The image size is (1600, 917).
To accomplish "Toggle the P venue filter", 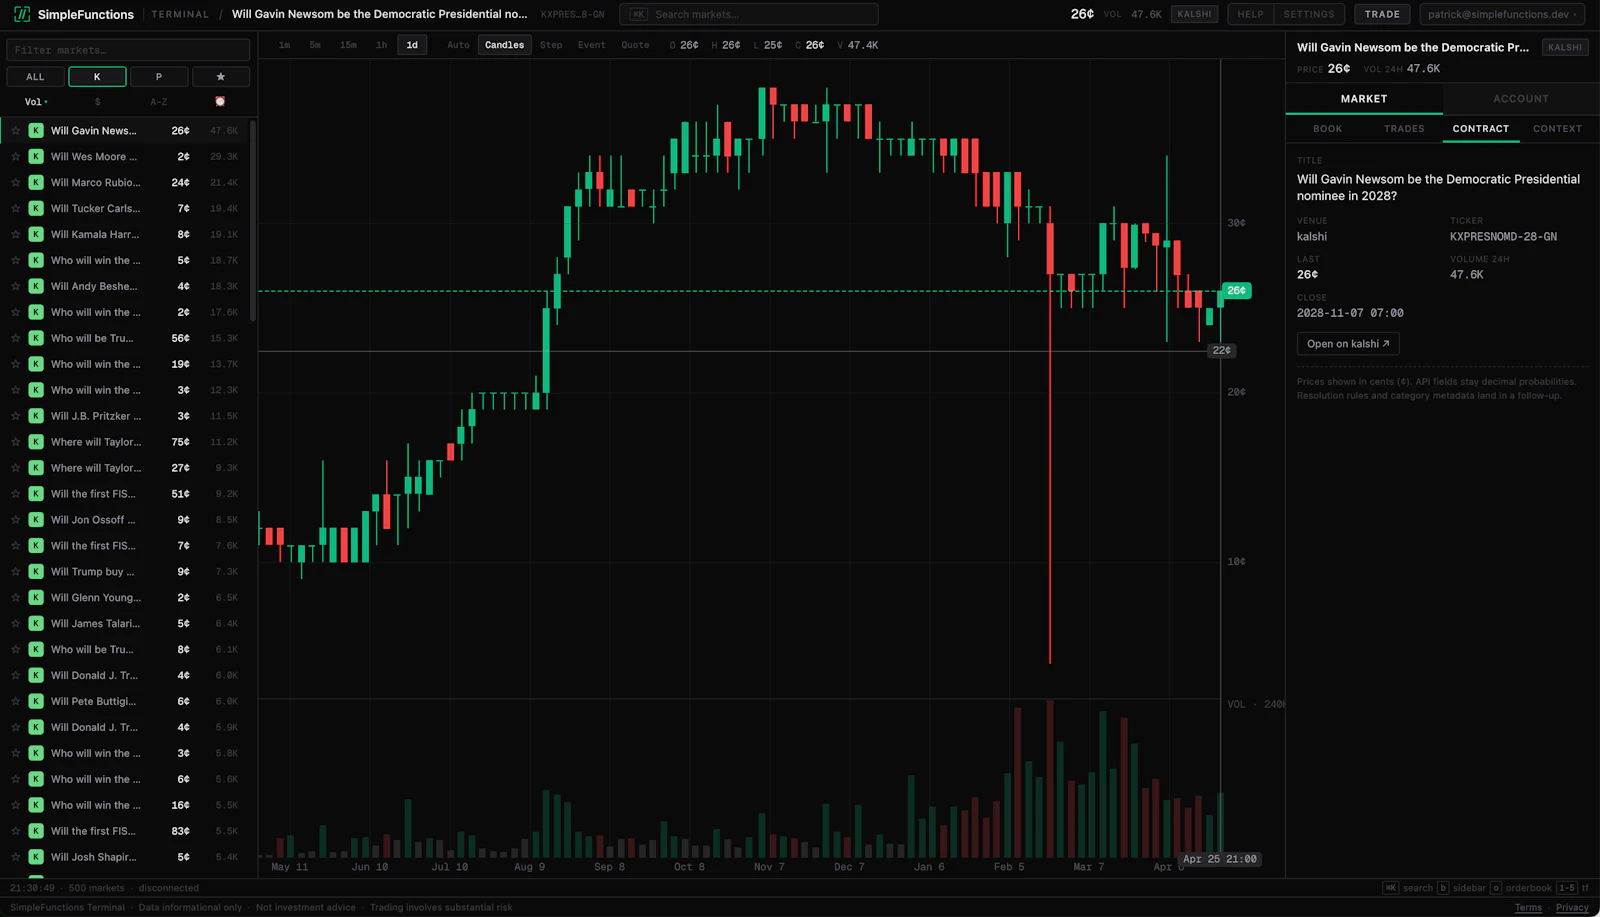I will click(159, 77).
